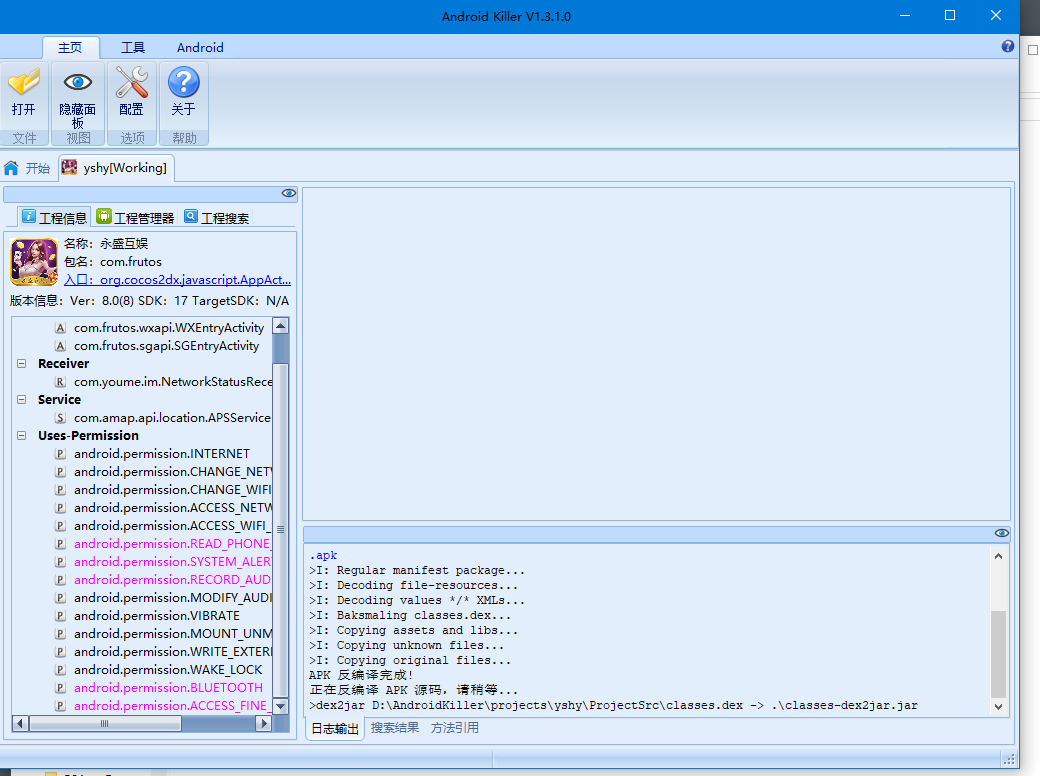Switch to the Android ribbon tab
The height and width of the screenshot is (776, 1040).
(x=199, y=47)
